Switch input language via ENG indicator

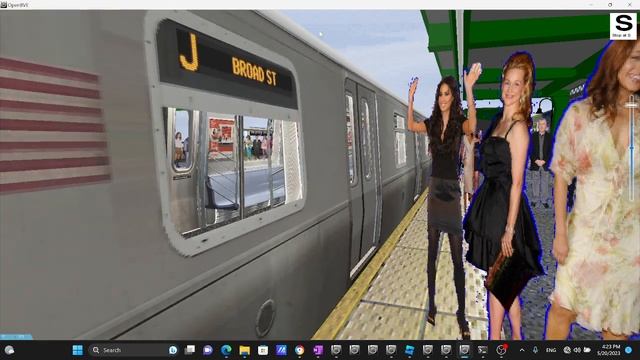pos(551,350)
